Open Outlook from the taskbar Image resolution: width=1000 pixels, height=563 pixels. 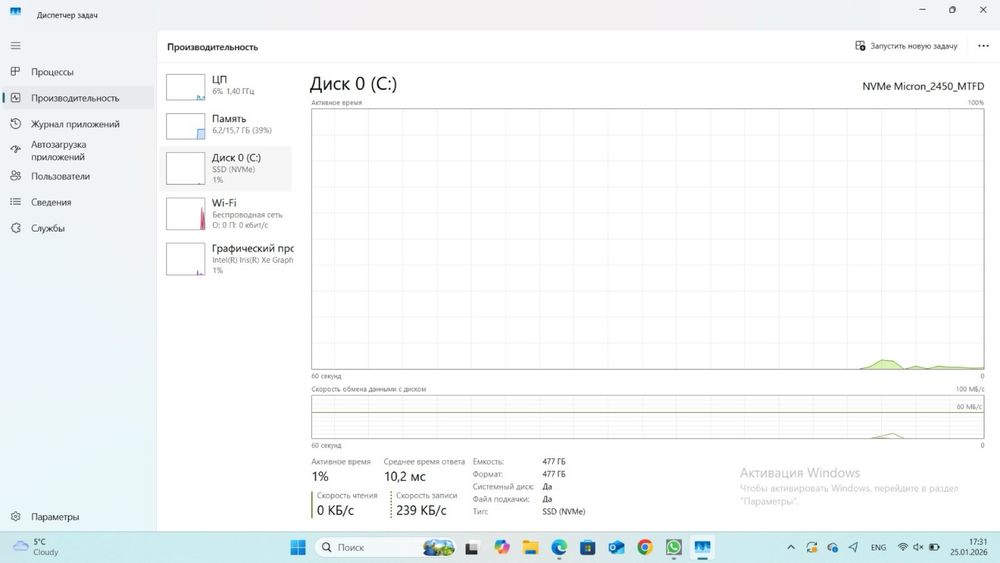(616, 547)
